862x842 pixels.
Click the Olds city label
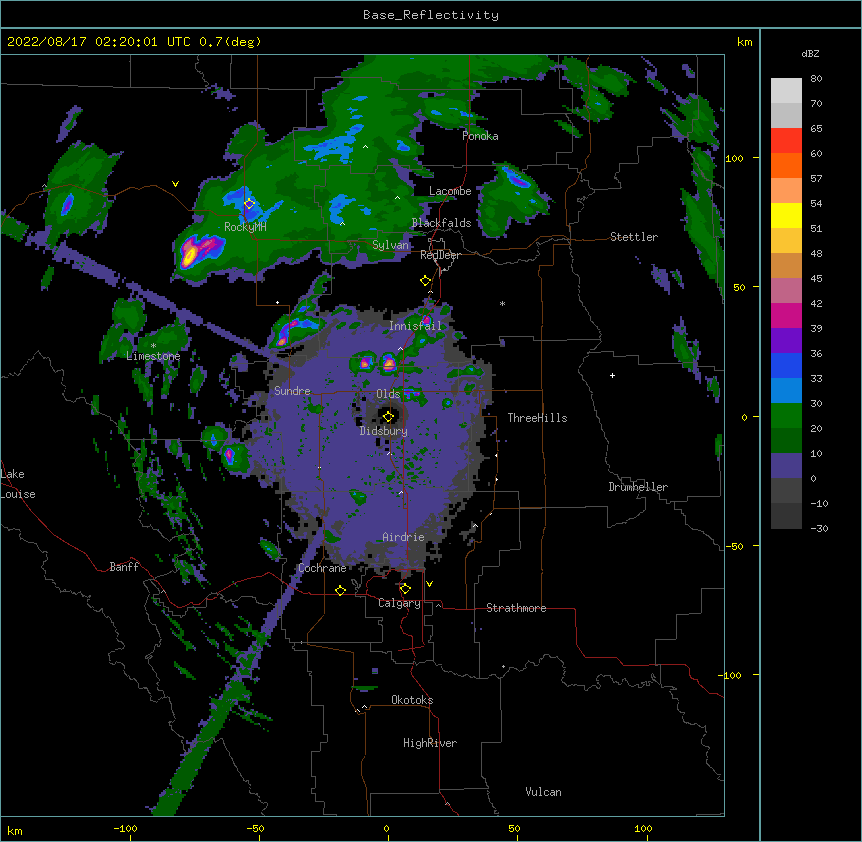click(388, 394)
